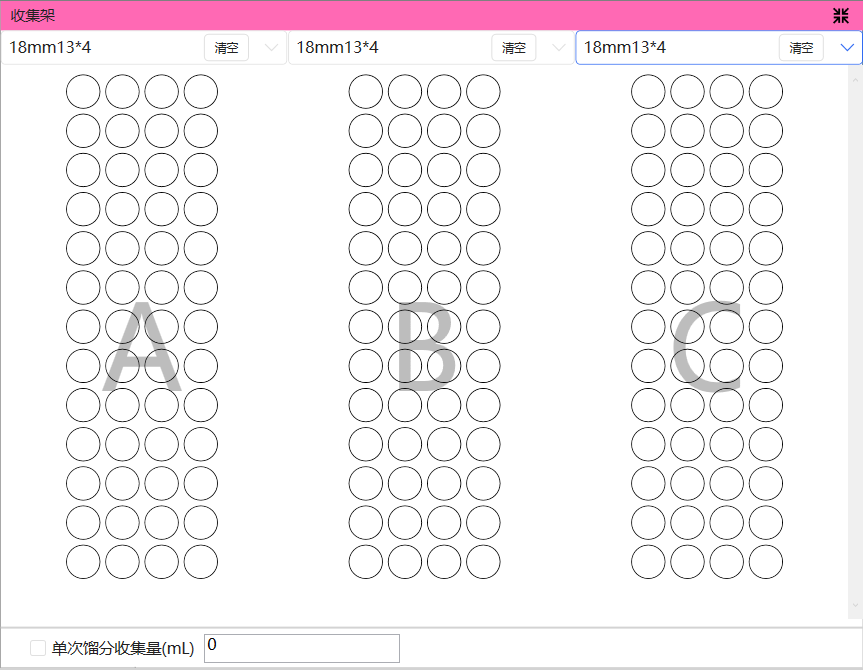Image resolution: width=863 pixels, height=670 pixels.
Task: Focus the 单次馏分收集量 volume input field
Action: coord(302,649)
